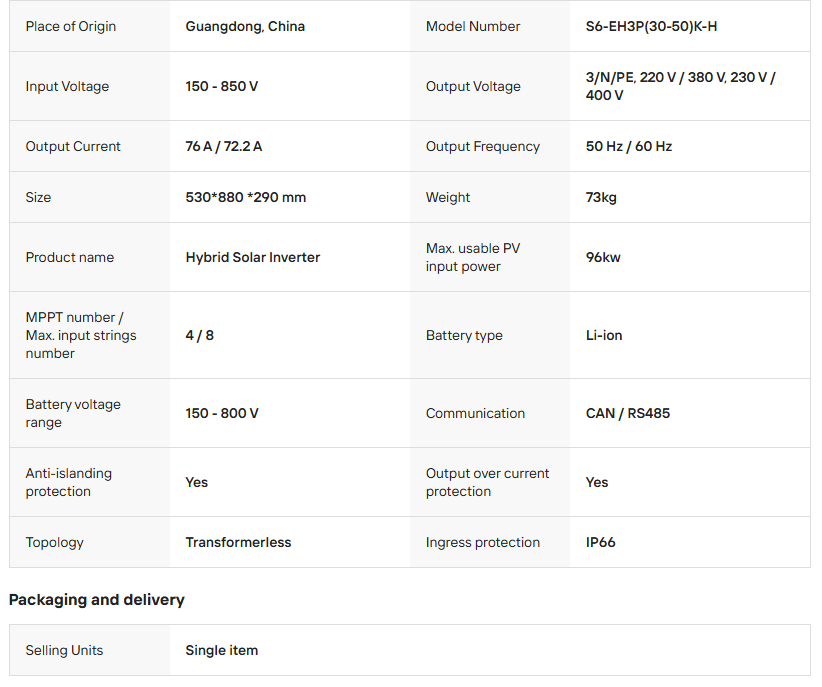Select the Place of Origin label
Screen dimensions: 822x687
(x=71, y=26)
